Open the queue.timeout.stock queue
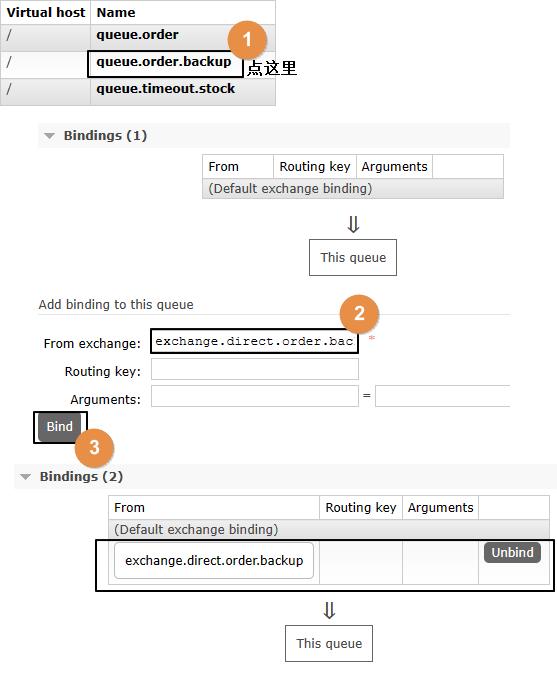 [166, 89]
